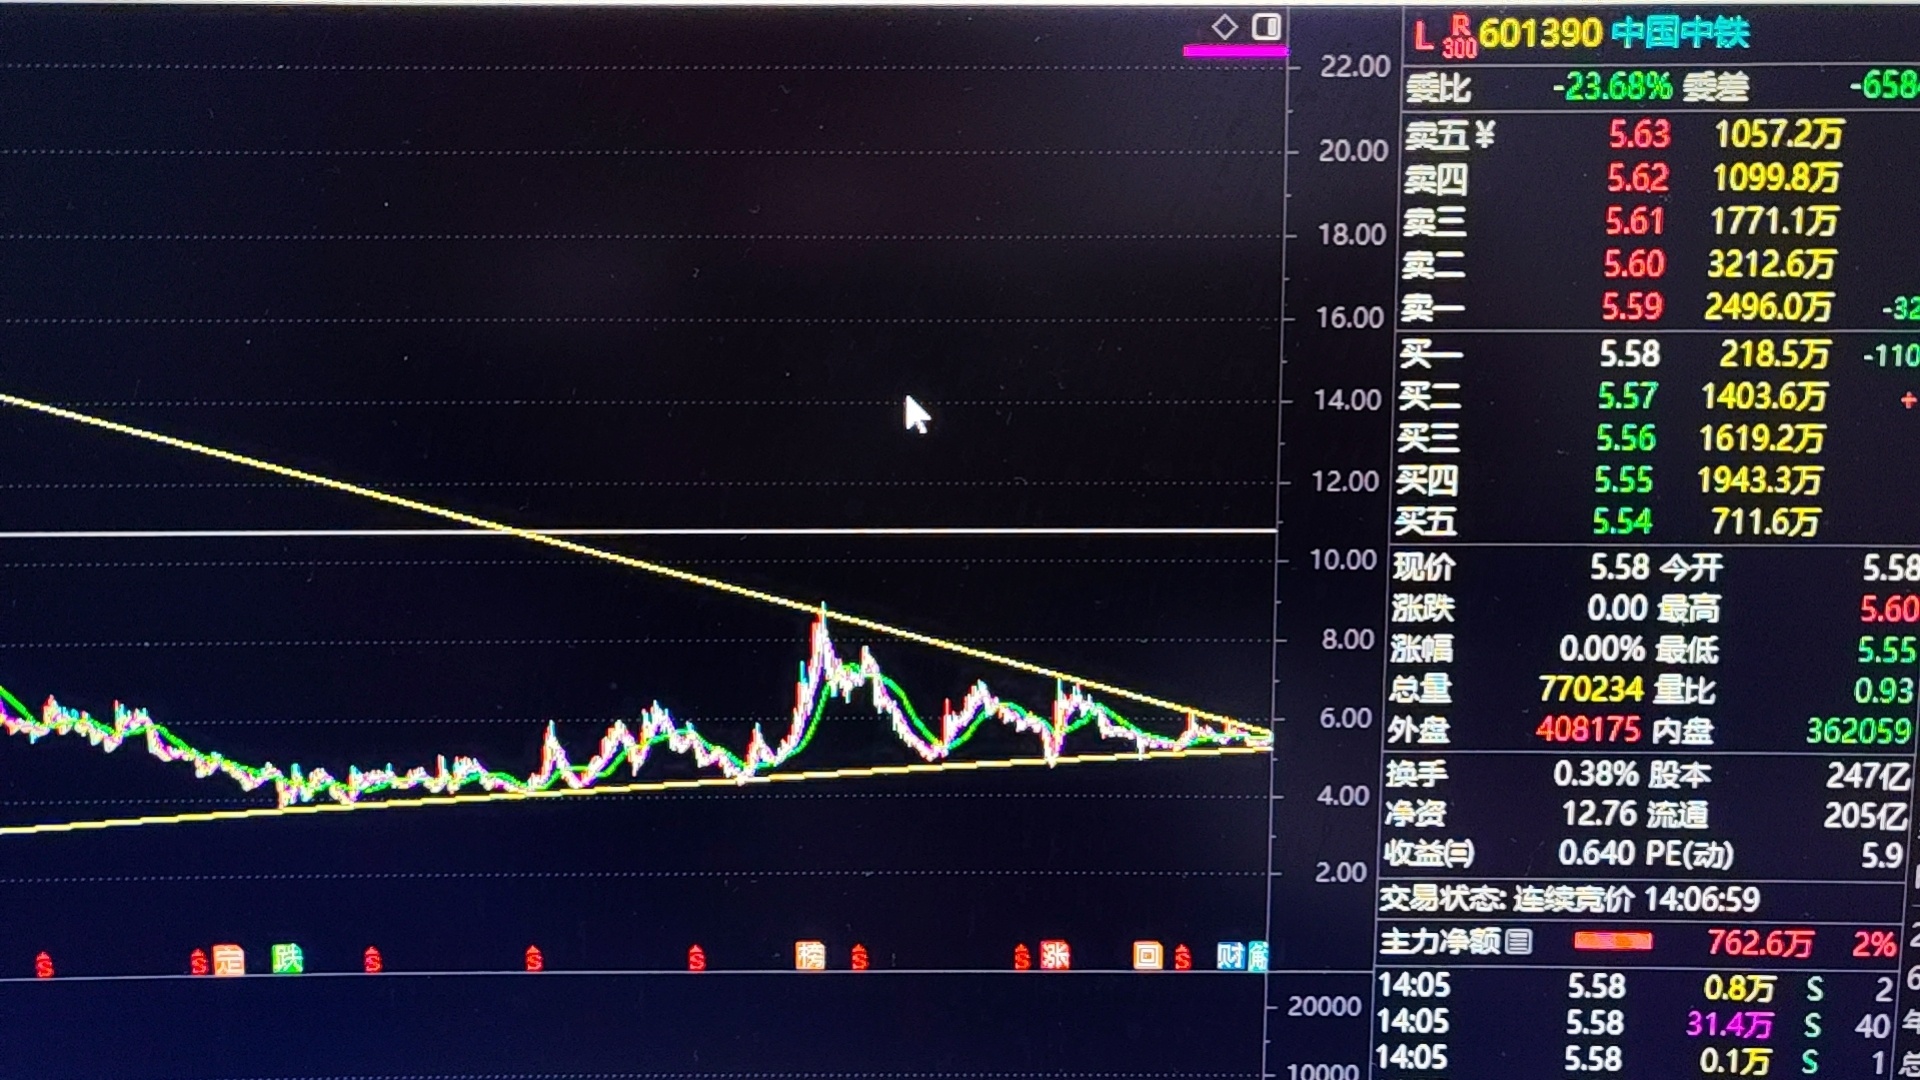Click the magenta bar under the chart icons
This screenshot has width=1920, height=1080.
[1234, 50]
